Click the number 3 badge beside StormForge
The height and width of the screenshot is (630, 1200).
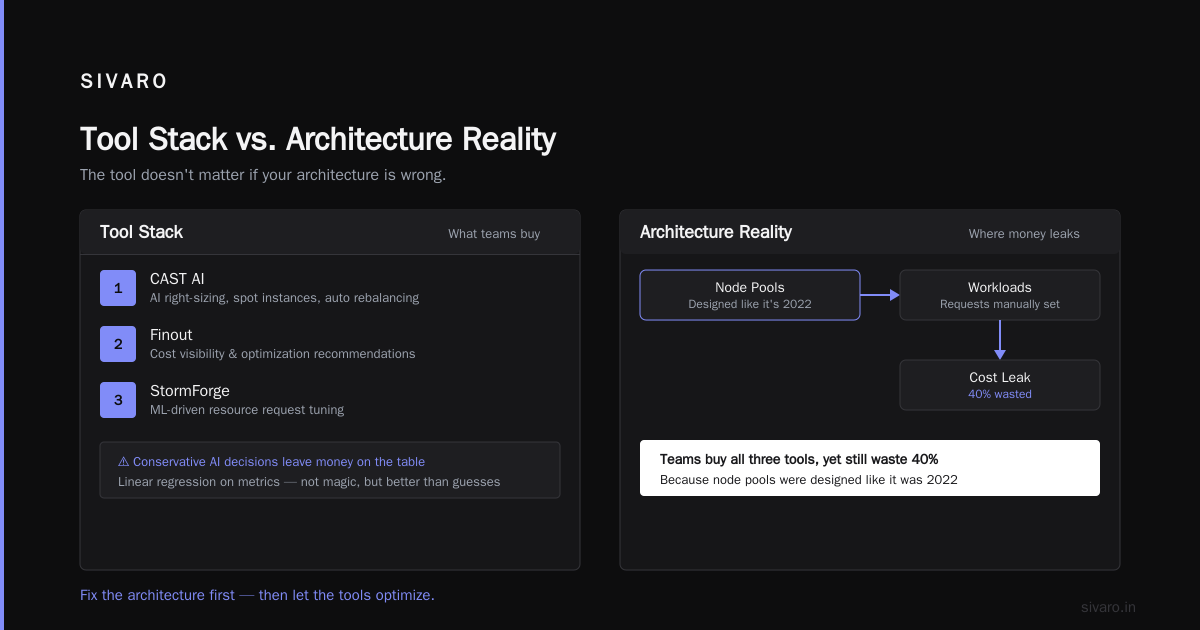118,400
